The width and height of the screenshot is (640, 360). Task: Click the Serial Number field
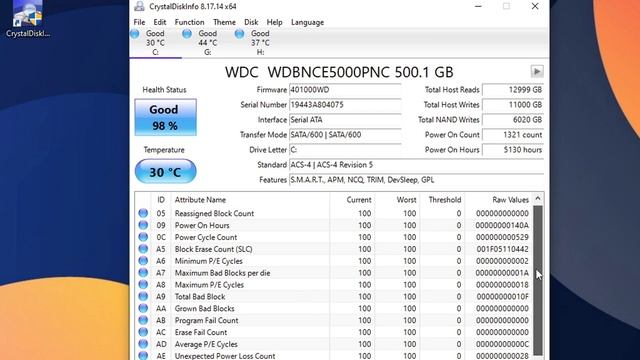[x=345, y=105]
